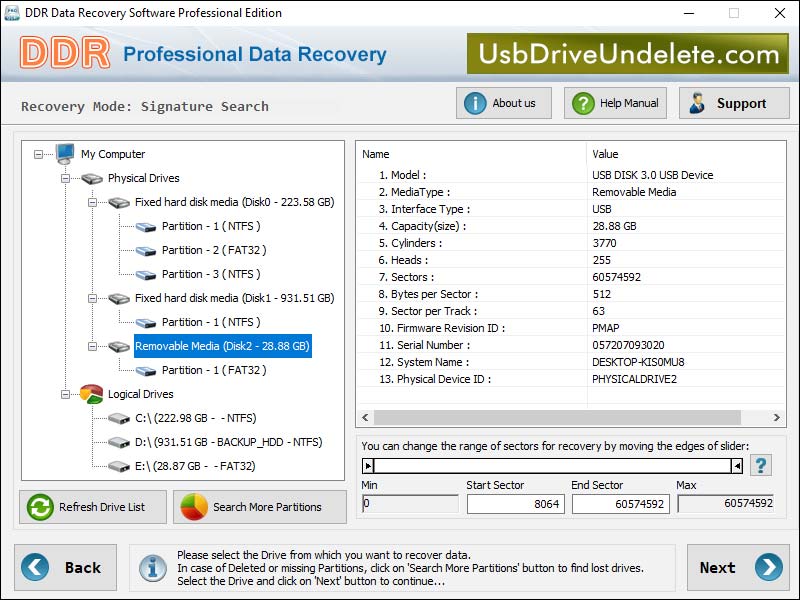Click the app icon in the title bar
This screenshot has height=600, width=800.
11,13
